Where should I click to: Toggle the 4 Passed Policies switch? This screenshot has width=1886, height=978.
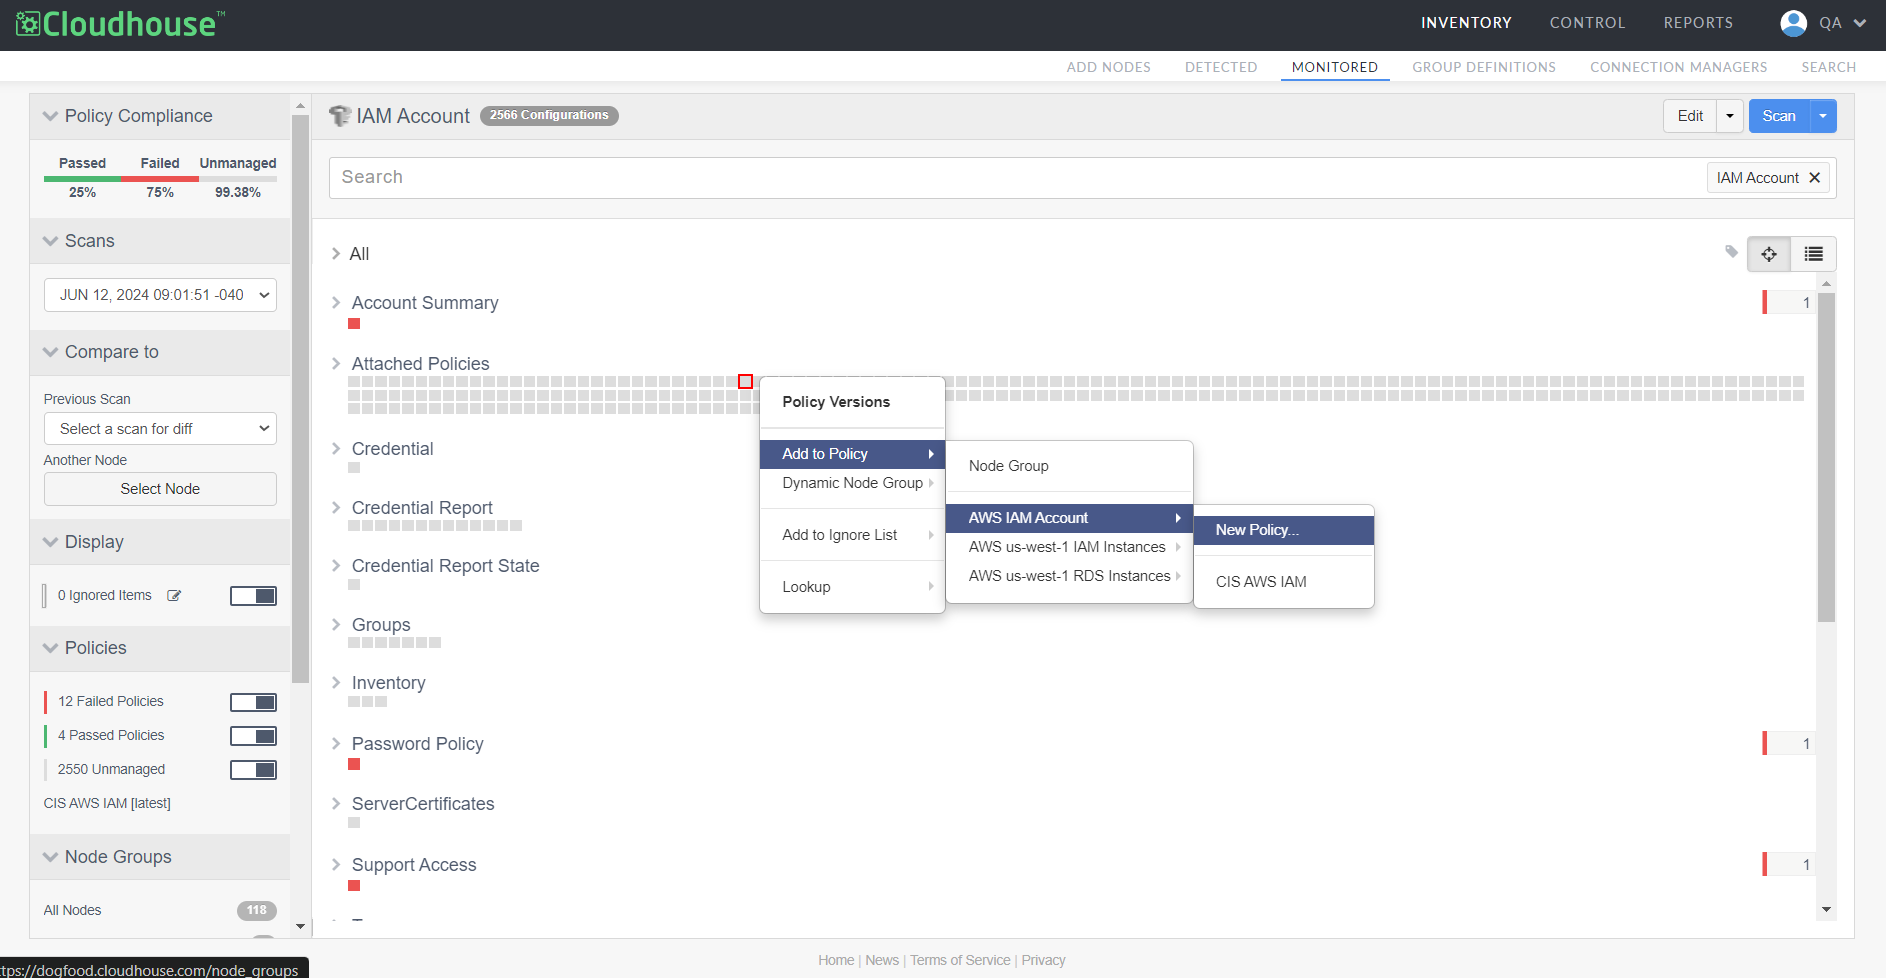pos(253,736)
